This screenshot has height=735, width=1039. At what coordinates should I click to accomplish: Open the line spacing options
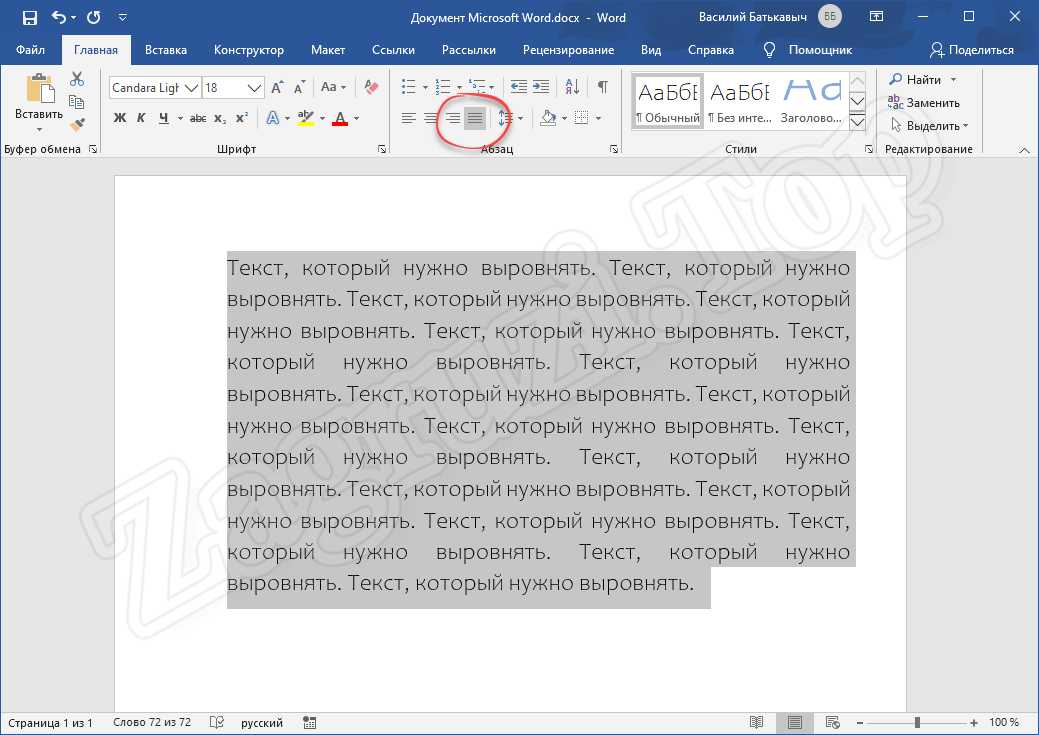506,119
